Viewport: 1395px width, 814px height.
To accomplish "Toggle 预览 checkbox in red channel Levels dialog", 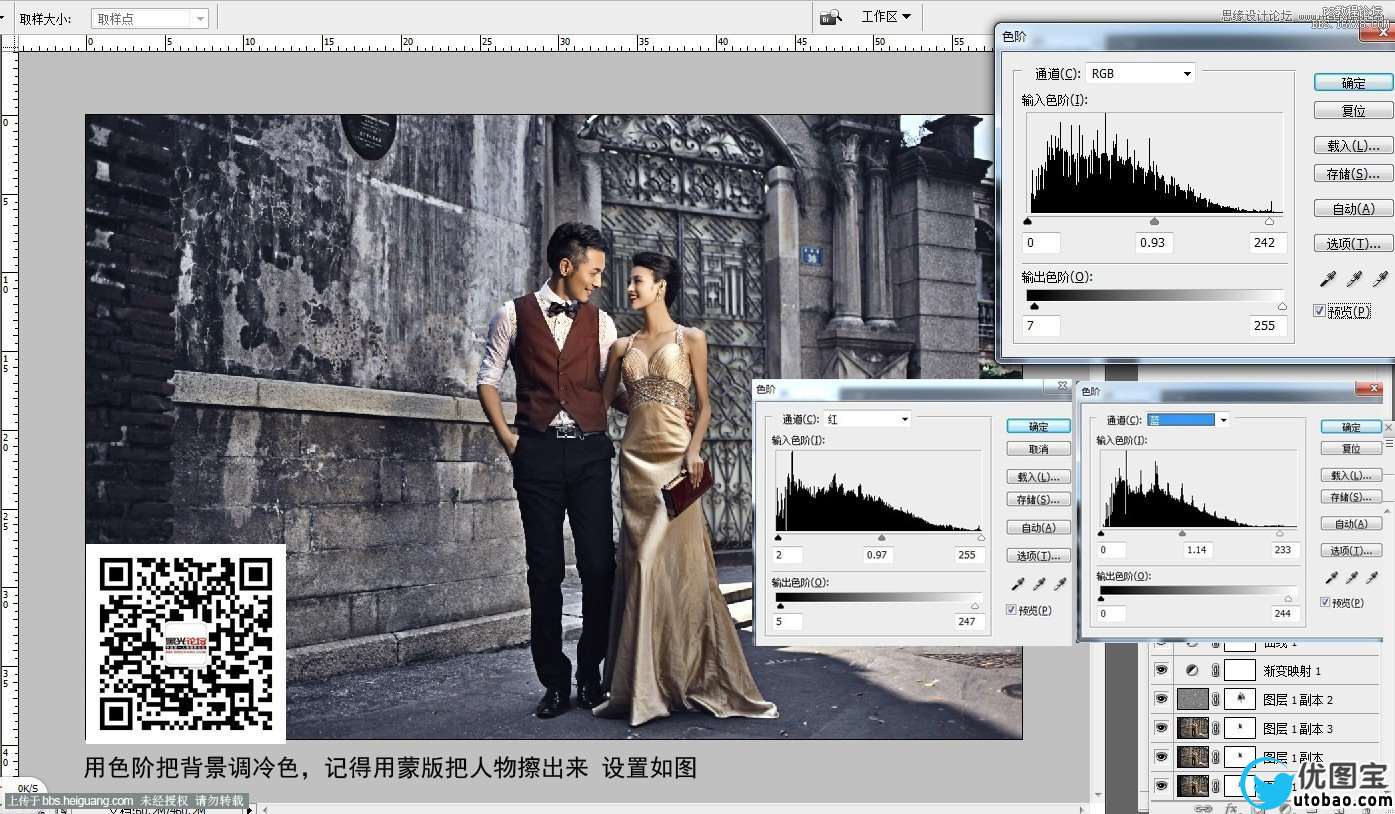I will [1011, 610].
